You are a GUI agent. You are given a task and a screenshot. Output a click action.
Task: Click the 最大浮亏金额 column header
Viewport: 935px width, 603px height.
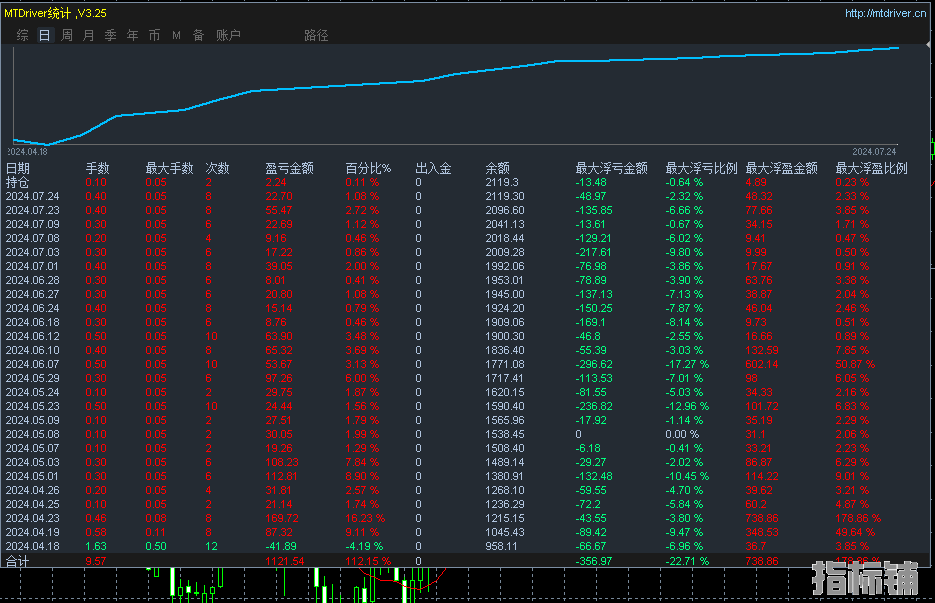611,169
